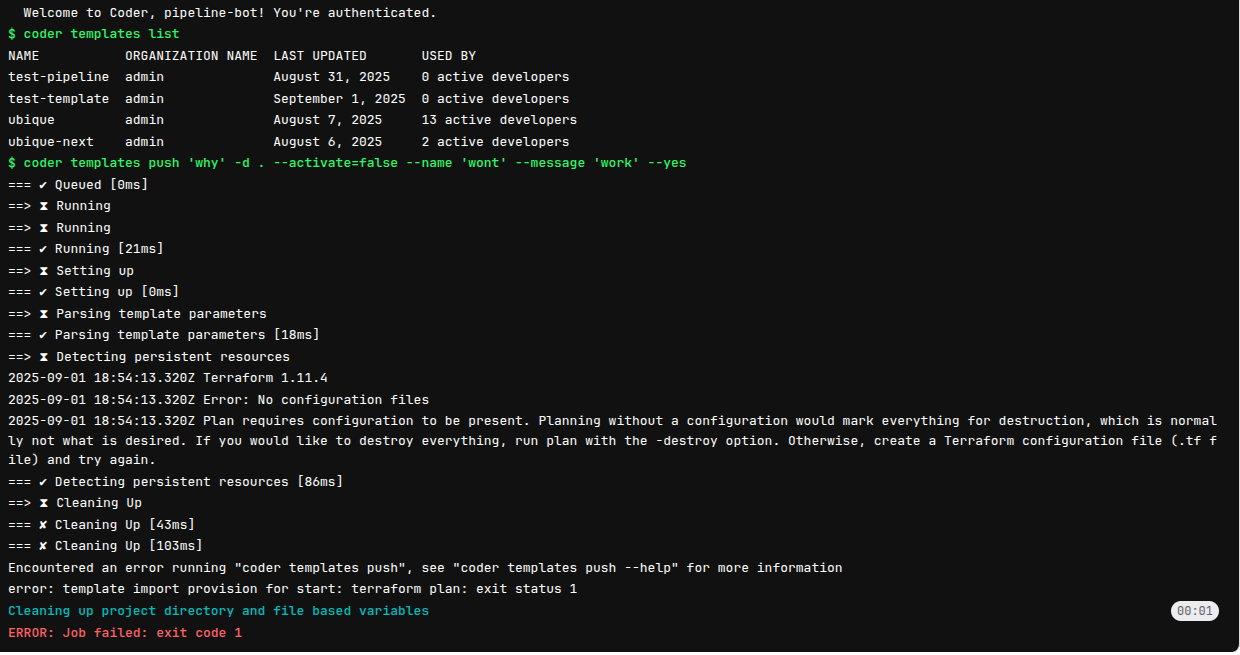Click the hourglass beside the untimed Cleaning Up
This screenshot has height=655, width=1240.
(x=43, y=503)
